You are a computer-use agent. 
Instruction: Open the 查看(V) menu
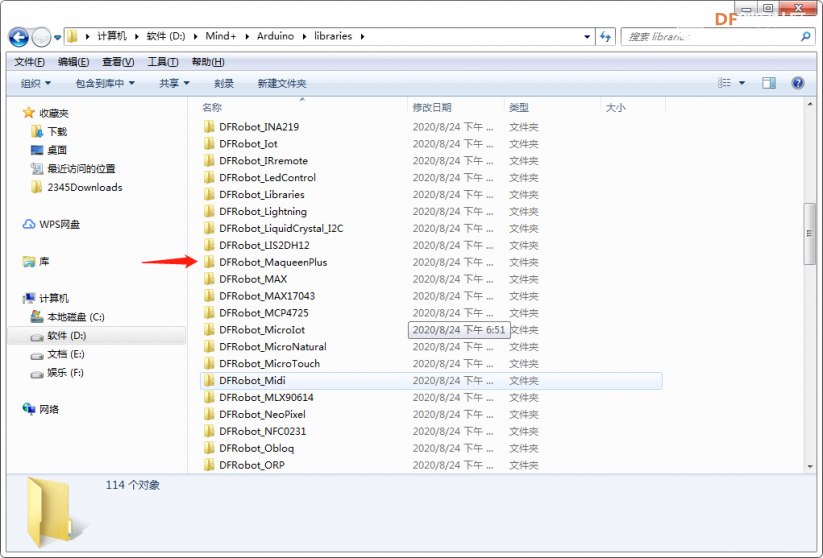[118, 62]
